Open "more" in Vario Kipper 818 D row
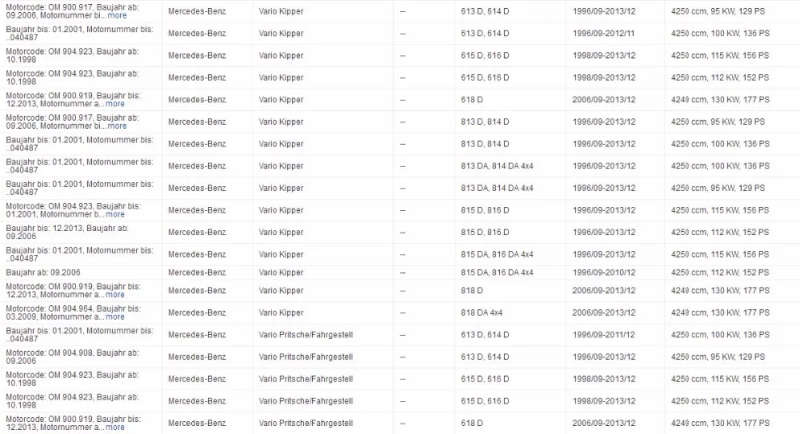This screenshot has width=800, height=434. pos(115,294)
